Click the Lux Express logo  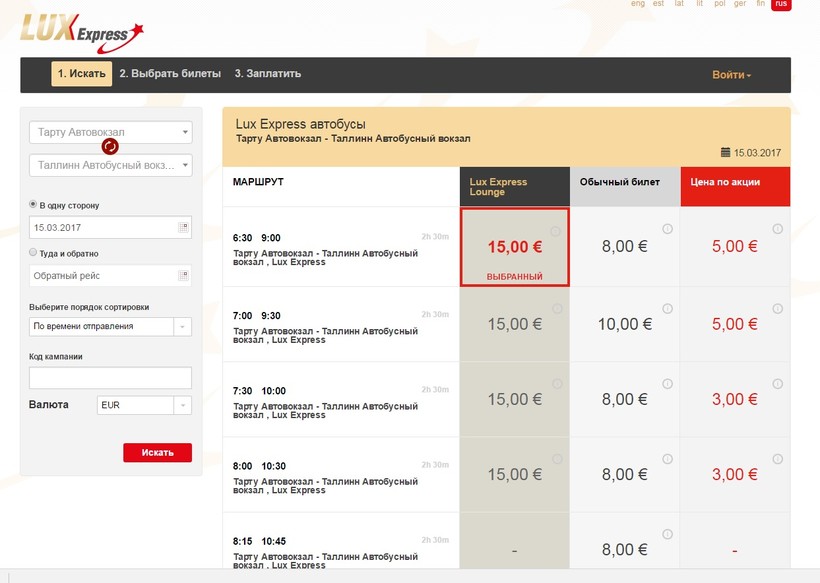[x=82, y=30]
